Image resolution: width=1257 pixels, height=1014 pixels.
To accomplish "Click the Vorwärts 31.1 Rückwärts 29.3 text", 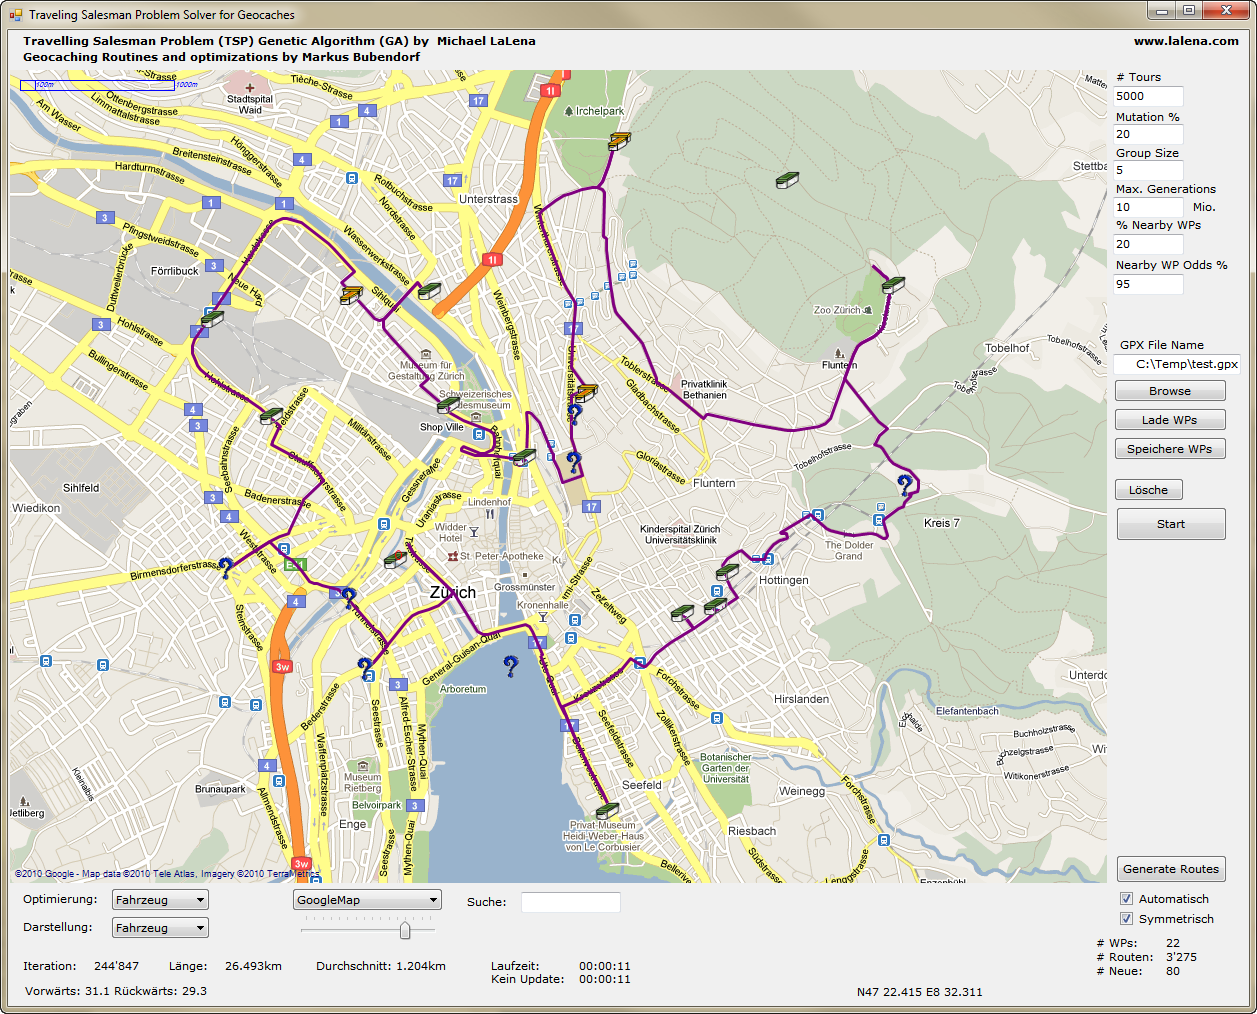I will coord(116,991).
